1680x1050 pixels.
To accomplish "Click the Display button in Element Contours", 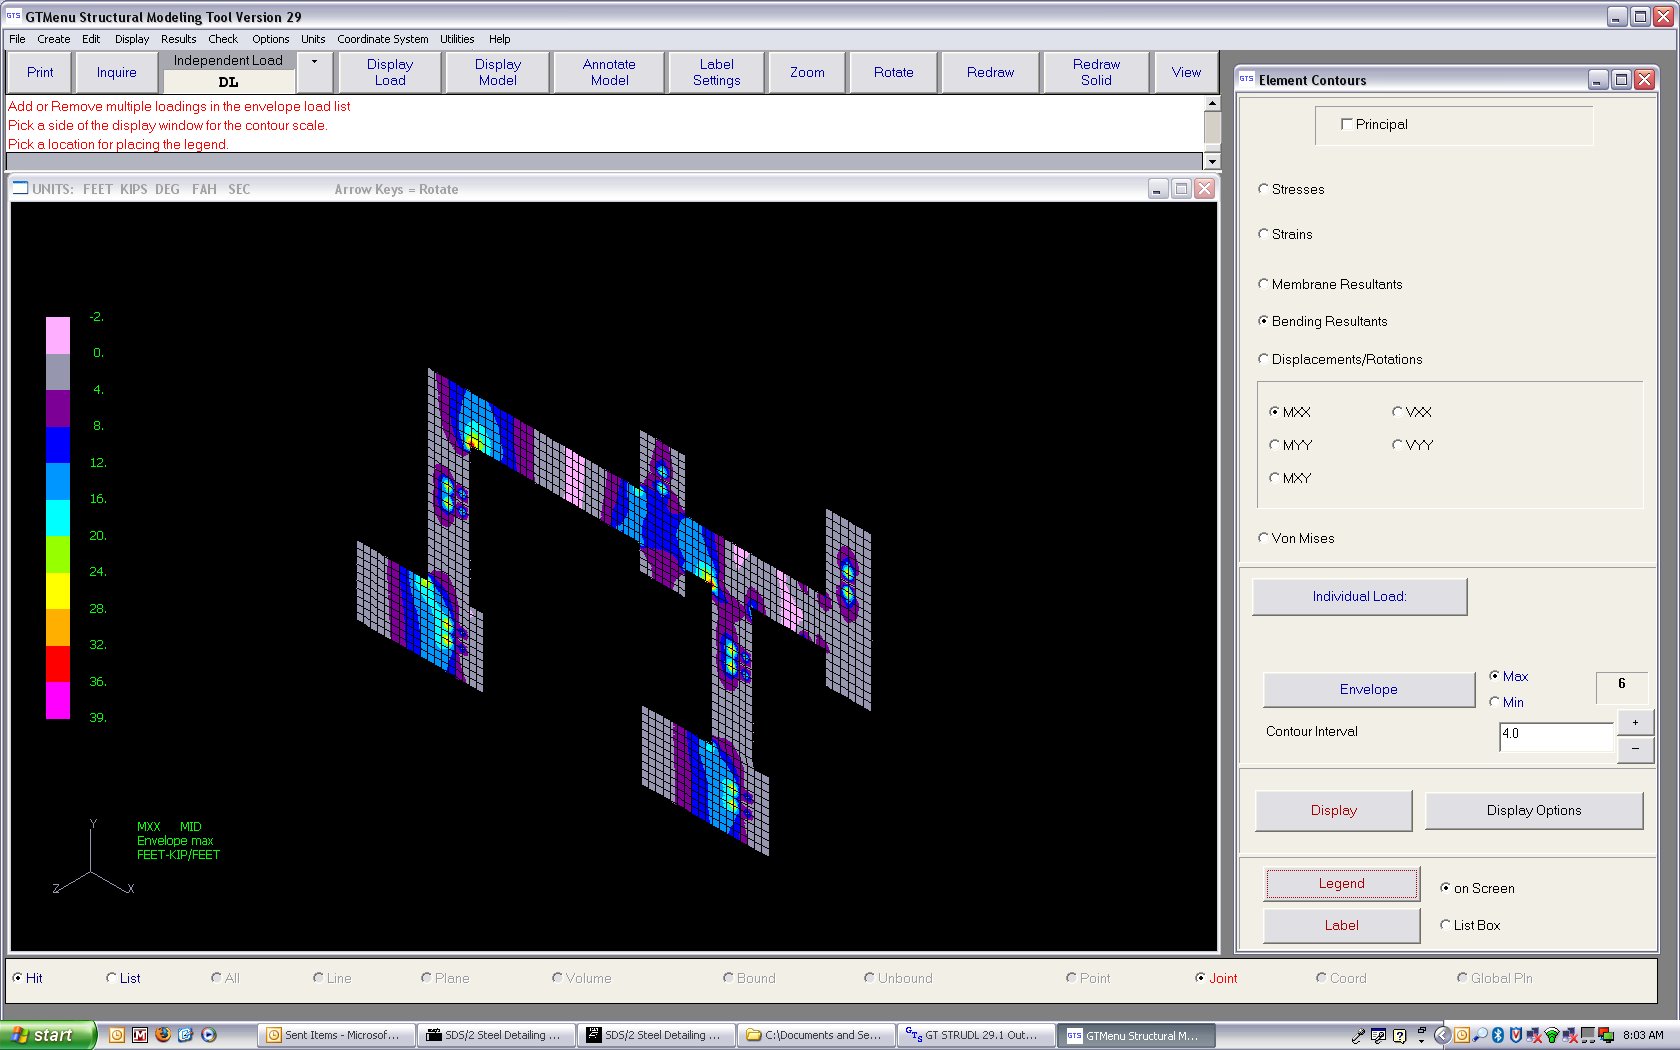I will 1333,810.
